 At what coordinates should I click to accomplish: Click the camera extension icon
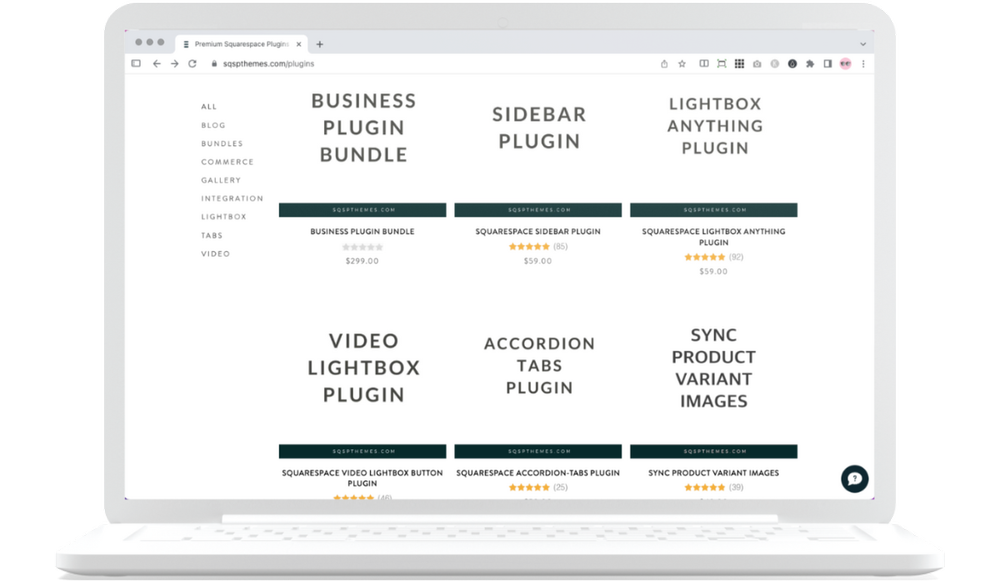(x=757, y=64)
